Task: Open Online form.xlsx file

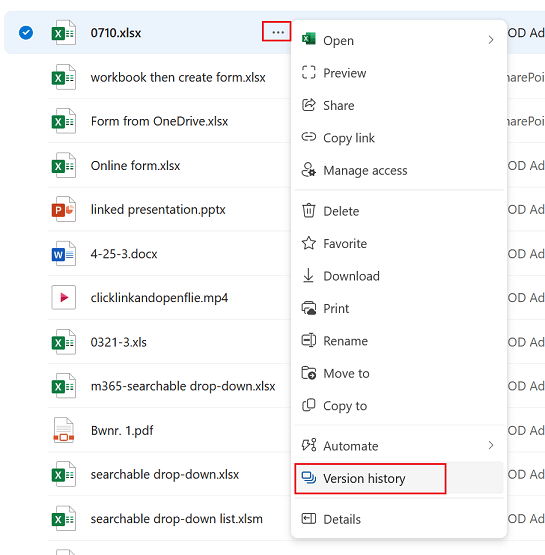Action: [135, 166]
